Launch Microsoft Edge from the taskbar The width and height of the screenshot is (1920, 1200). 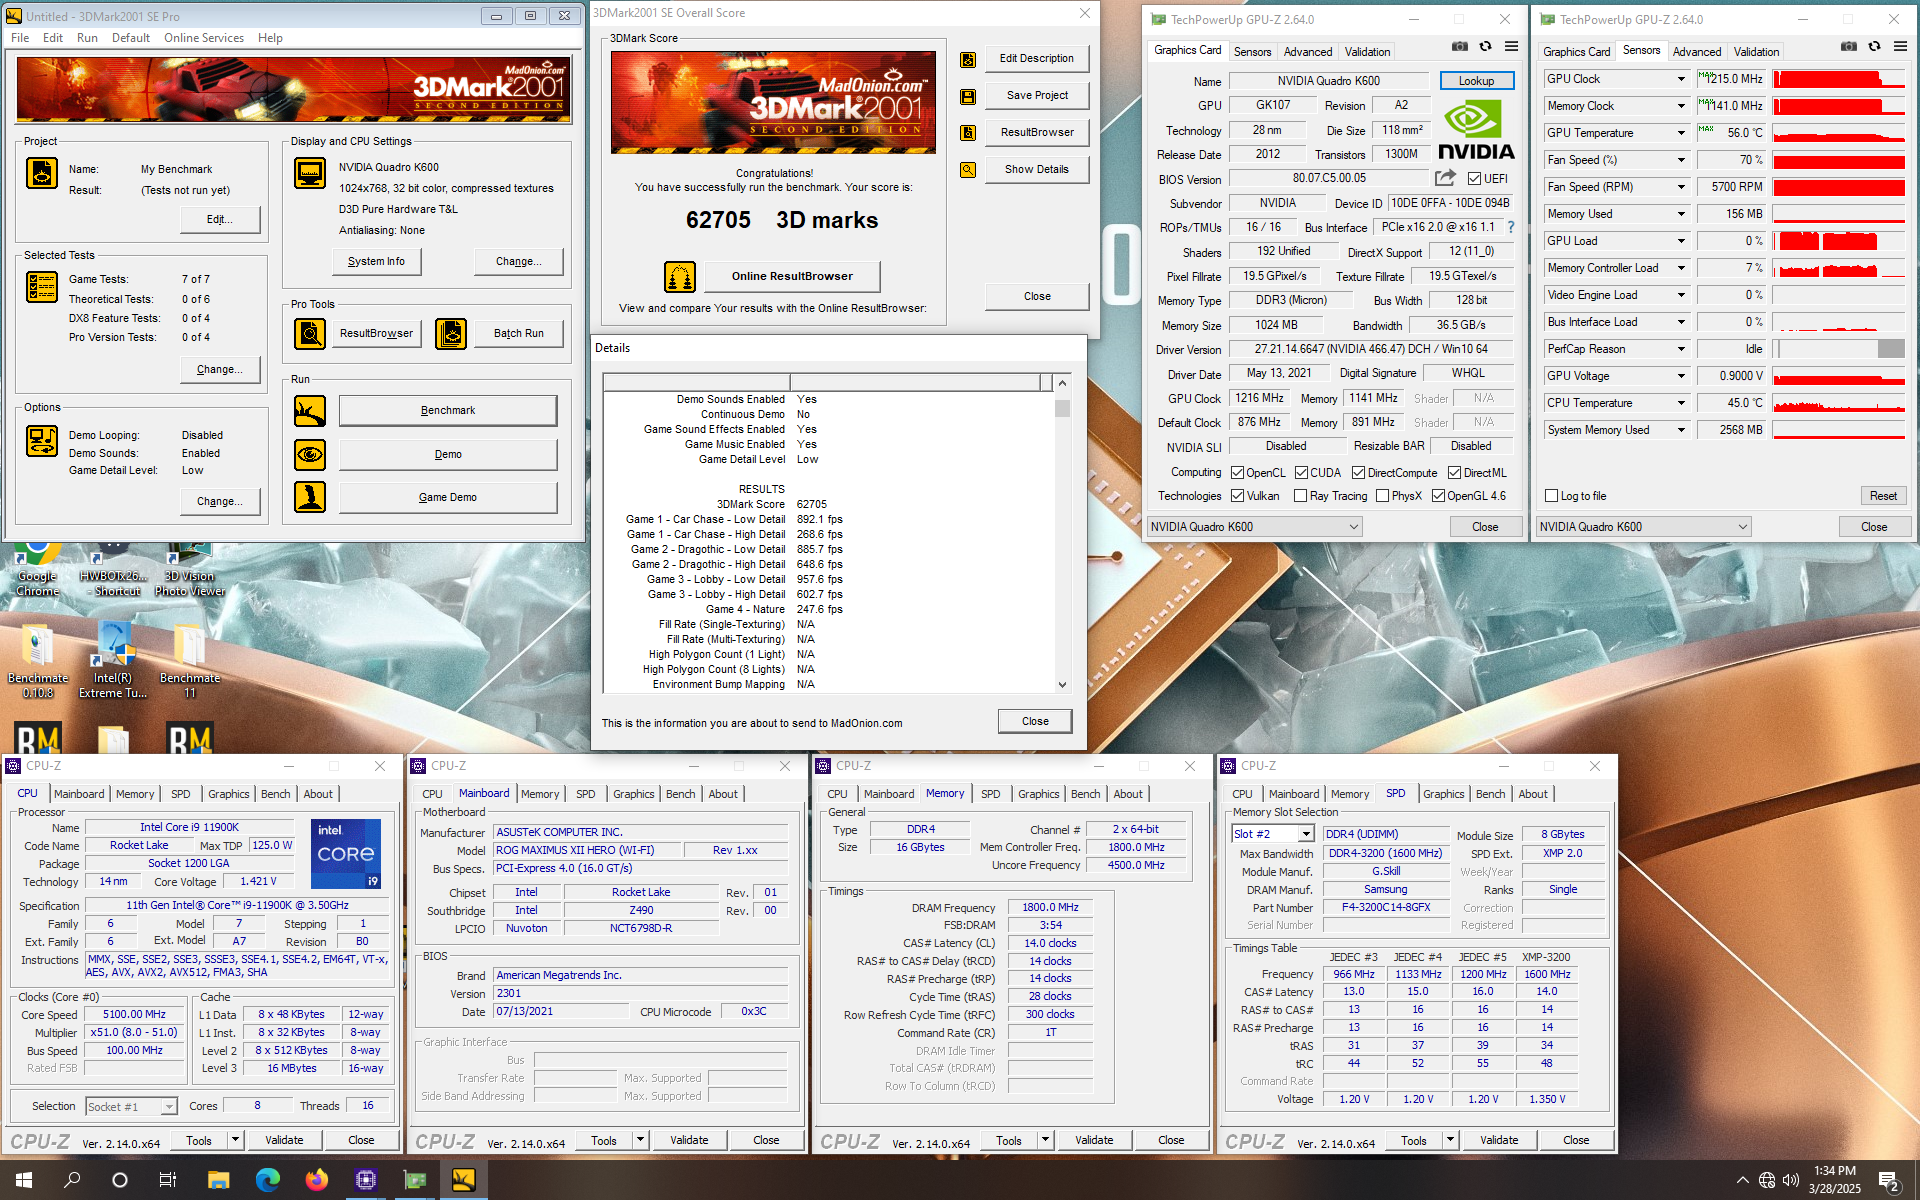tap(267, 1180)
